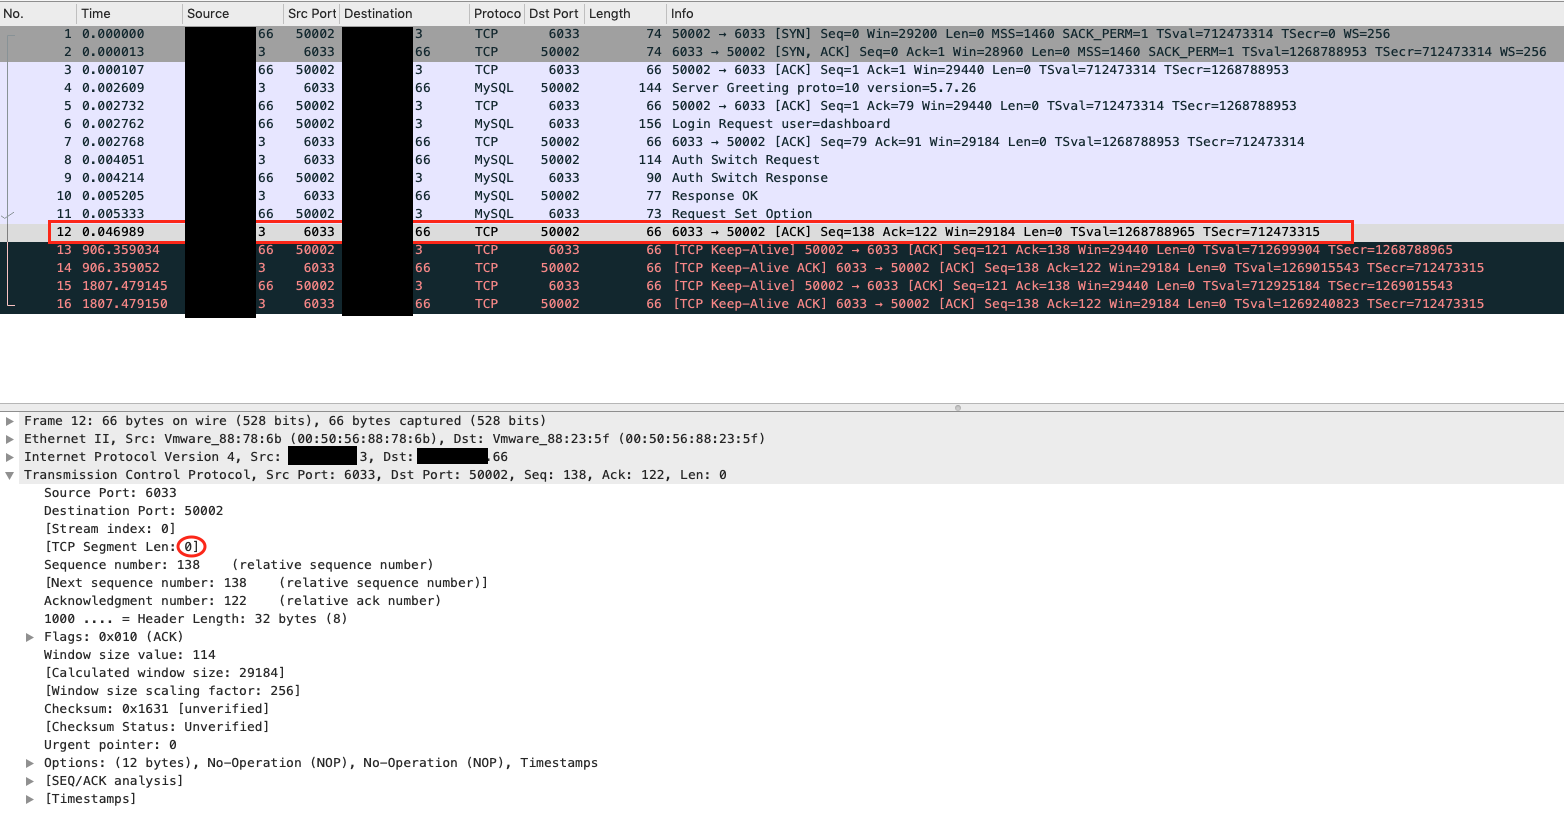This screenshot has width=1564, height=813.
Task: Sort packets by the No. column
Action: [38, 14]
